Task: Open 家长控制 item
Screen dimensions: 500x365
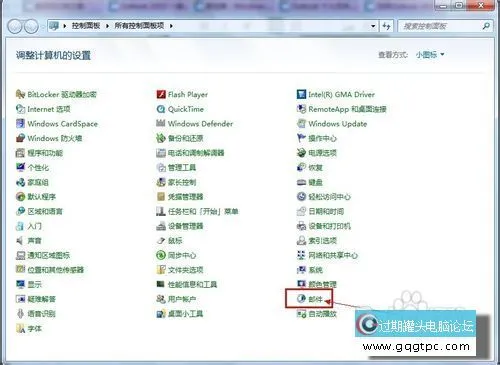Action: [176, 182]
